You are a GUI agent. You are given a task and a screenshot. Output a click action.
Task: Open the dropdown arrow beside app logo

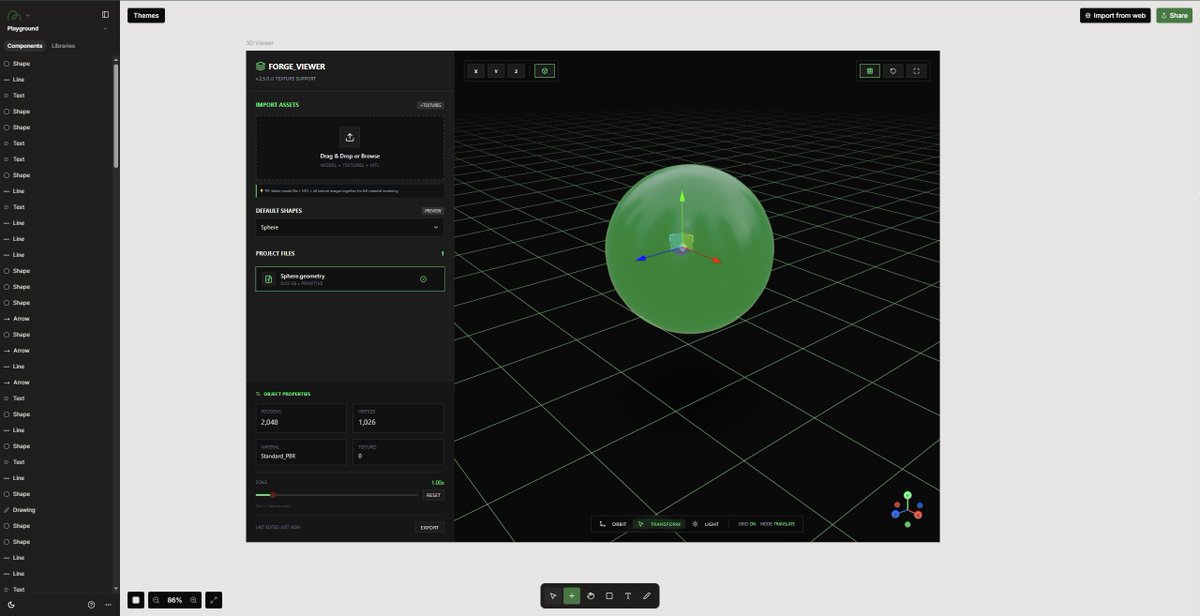(28, 16)
